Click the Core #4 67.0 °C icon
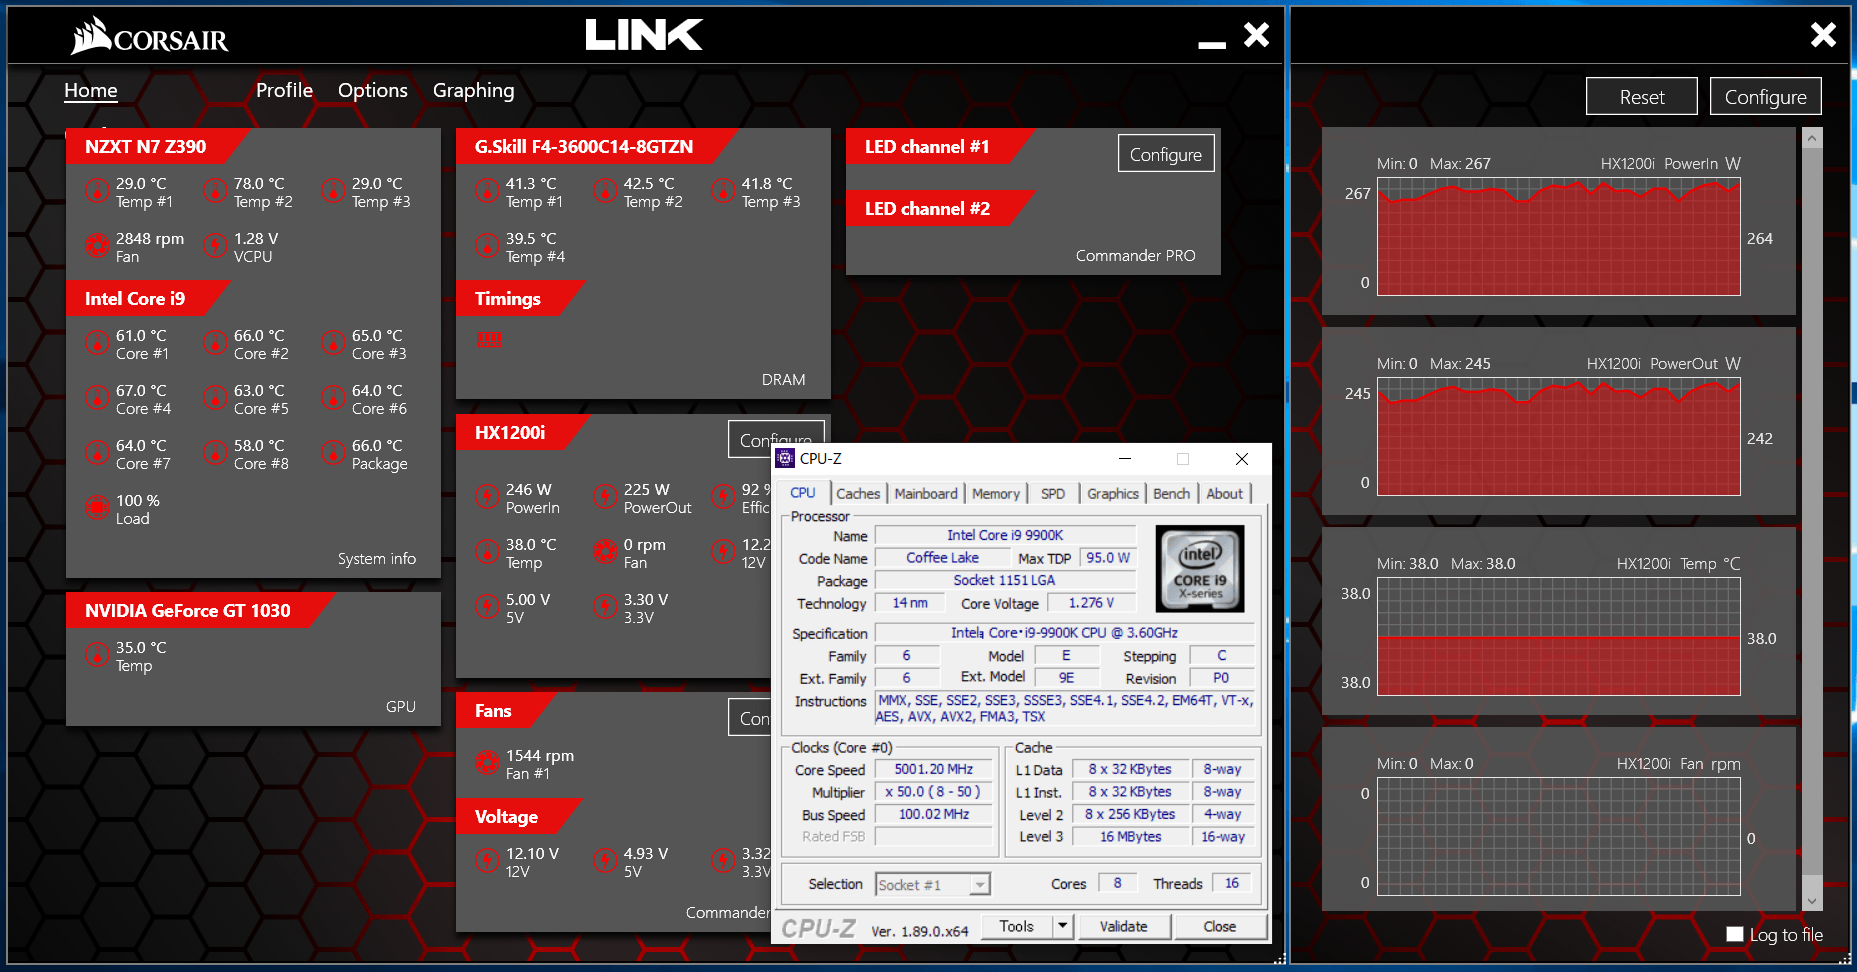The width and height of the screenshot is (1857, 972). [97, 397]
